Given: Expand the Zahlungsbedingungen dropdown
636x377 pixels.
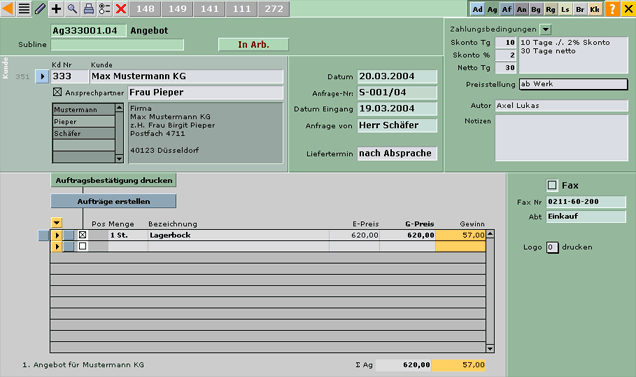Looking at the screenshot, I should coord(546,29).
